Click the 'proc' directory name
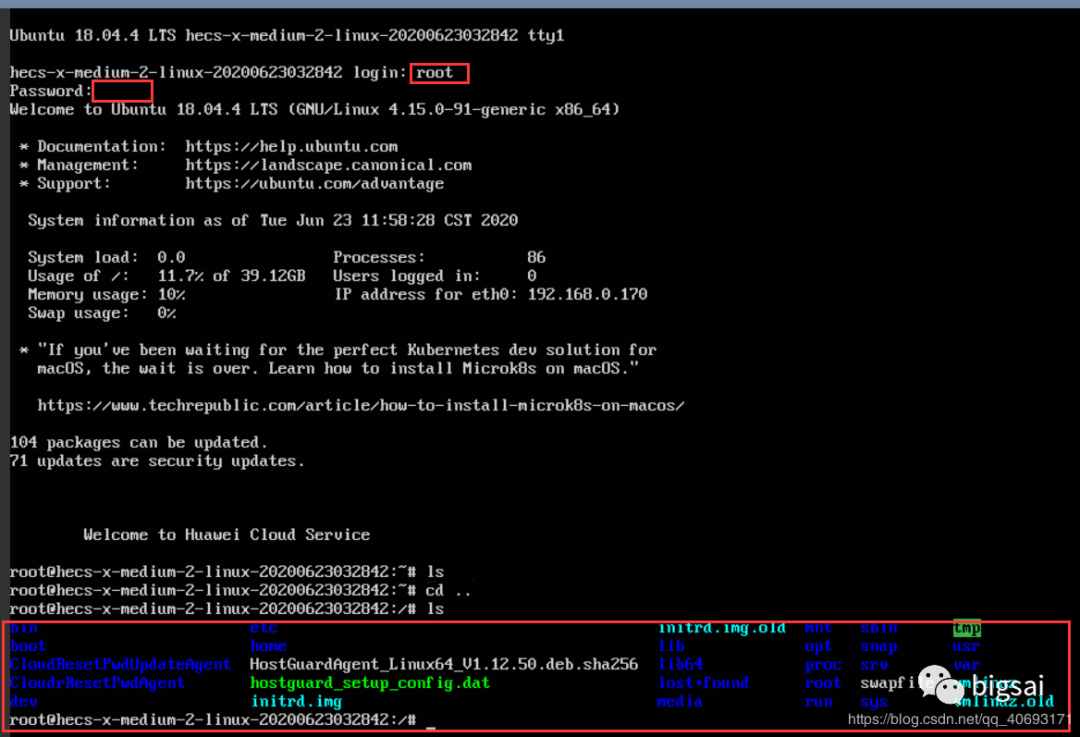Viewport: 1080px width, 737px height. [823, 665]
